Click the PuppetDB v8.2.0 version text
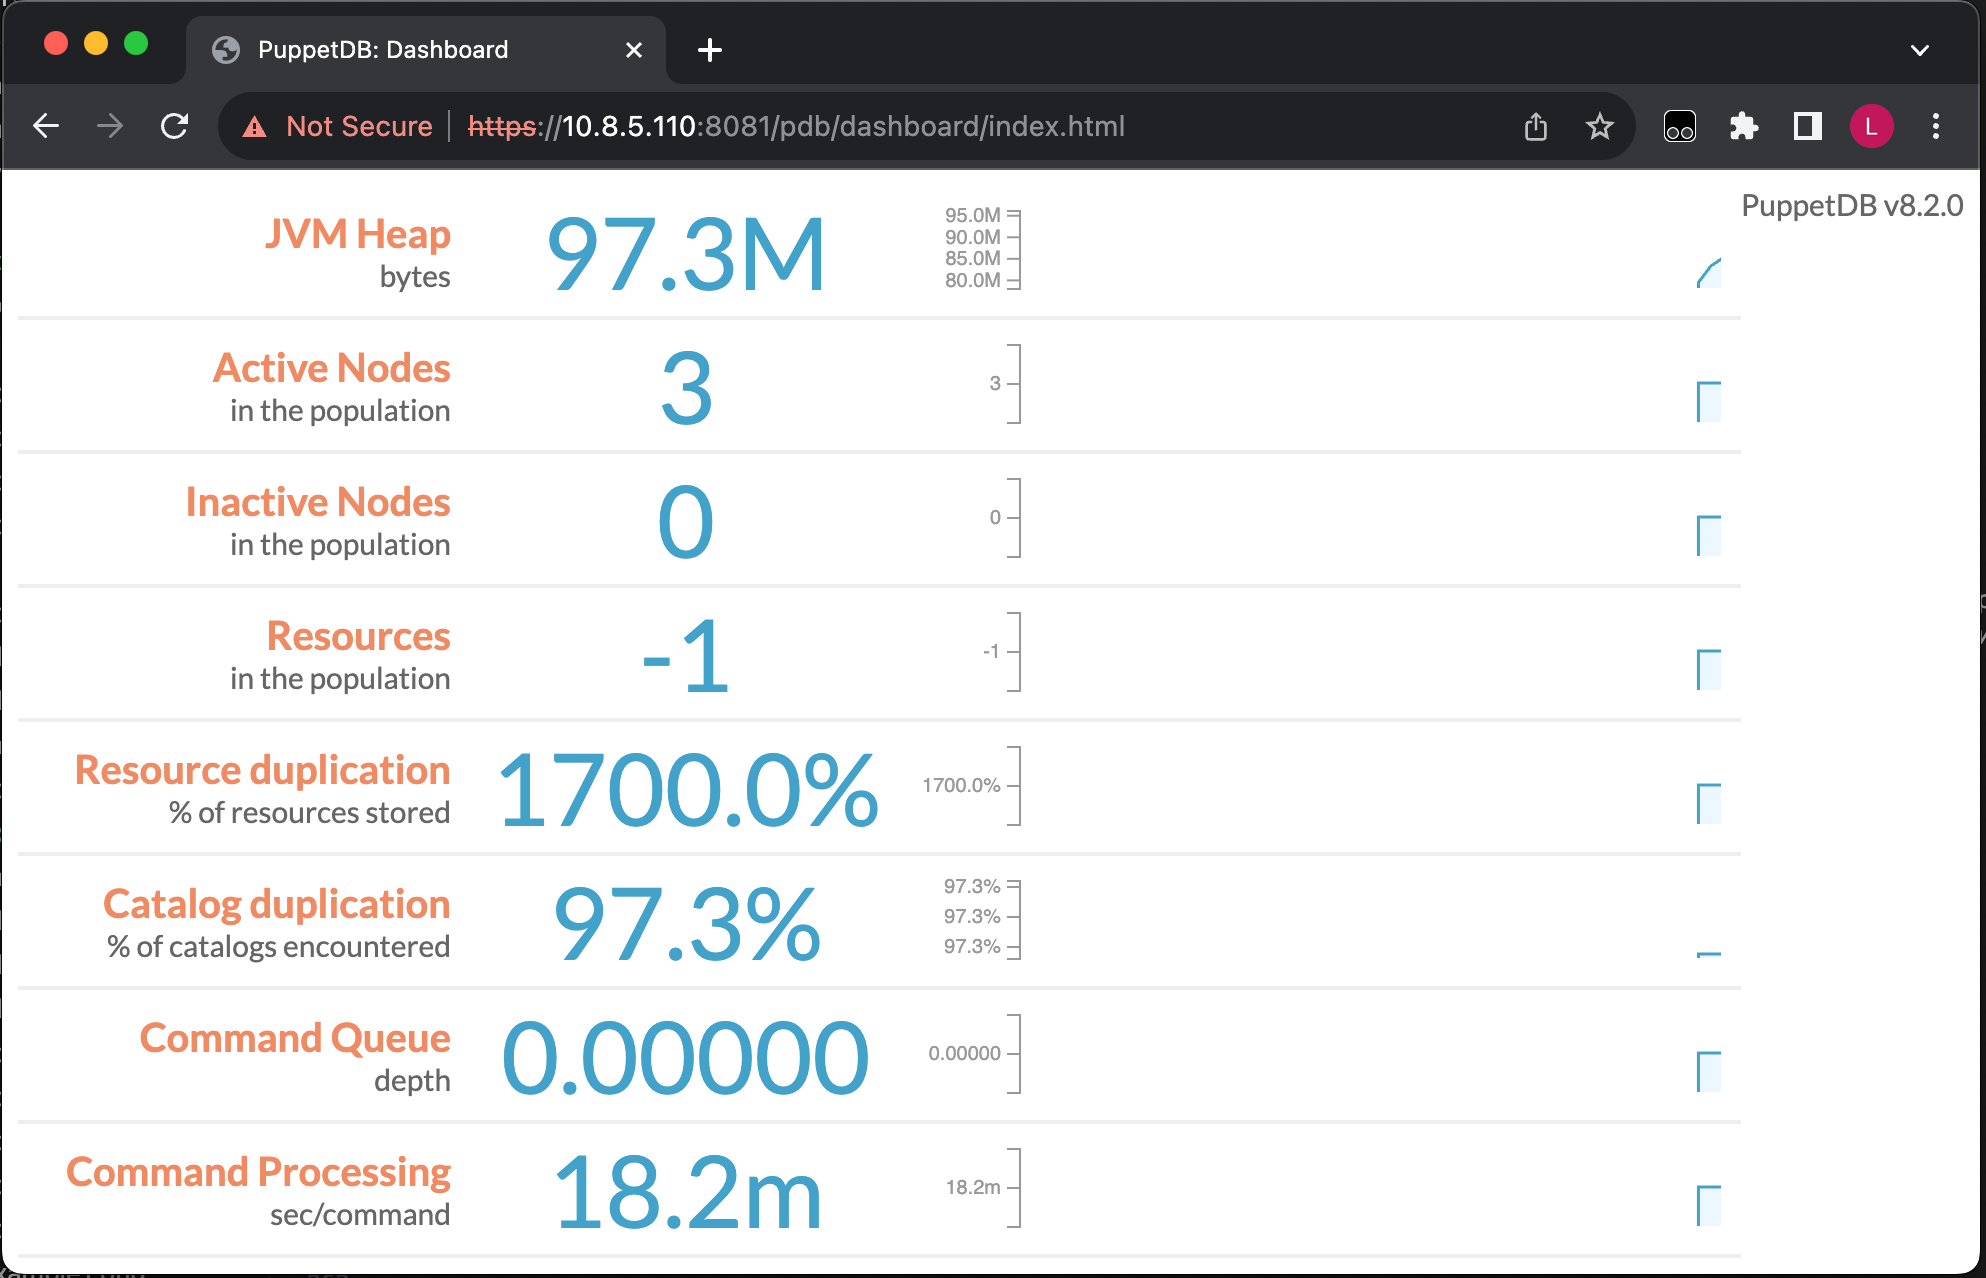The image size is (1986, 1278). coord(1852,205)
